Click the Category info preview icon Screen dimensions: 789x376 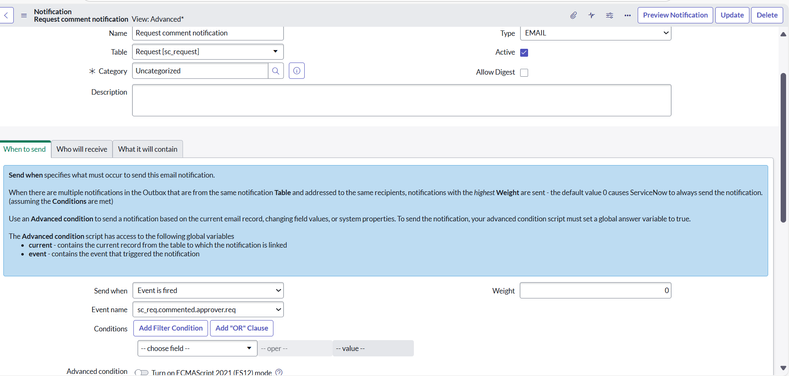coord(297,71)
